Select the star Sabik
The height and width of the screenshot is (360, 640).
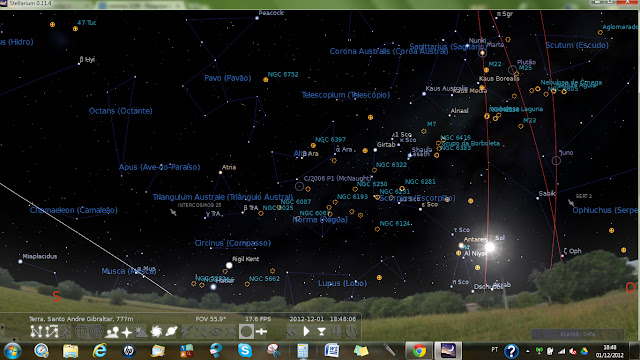[538, 198]
